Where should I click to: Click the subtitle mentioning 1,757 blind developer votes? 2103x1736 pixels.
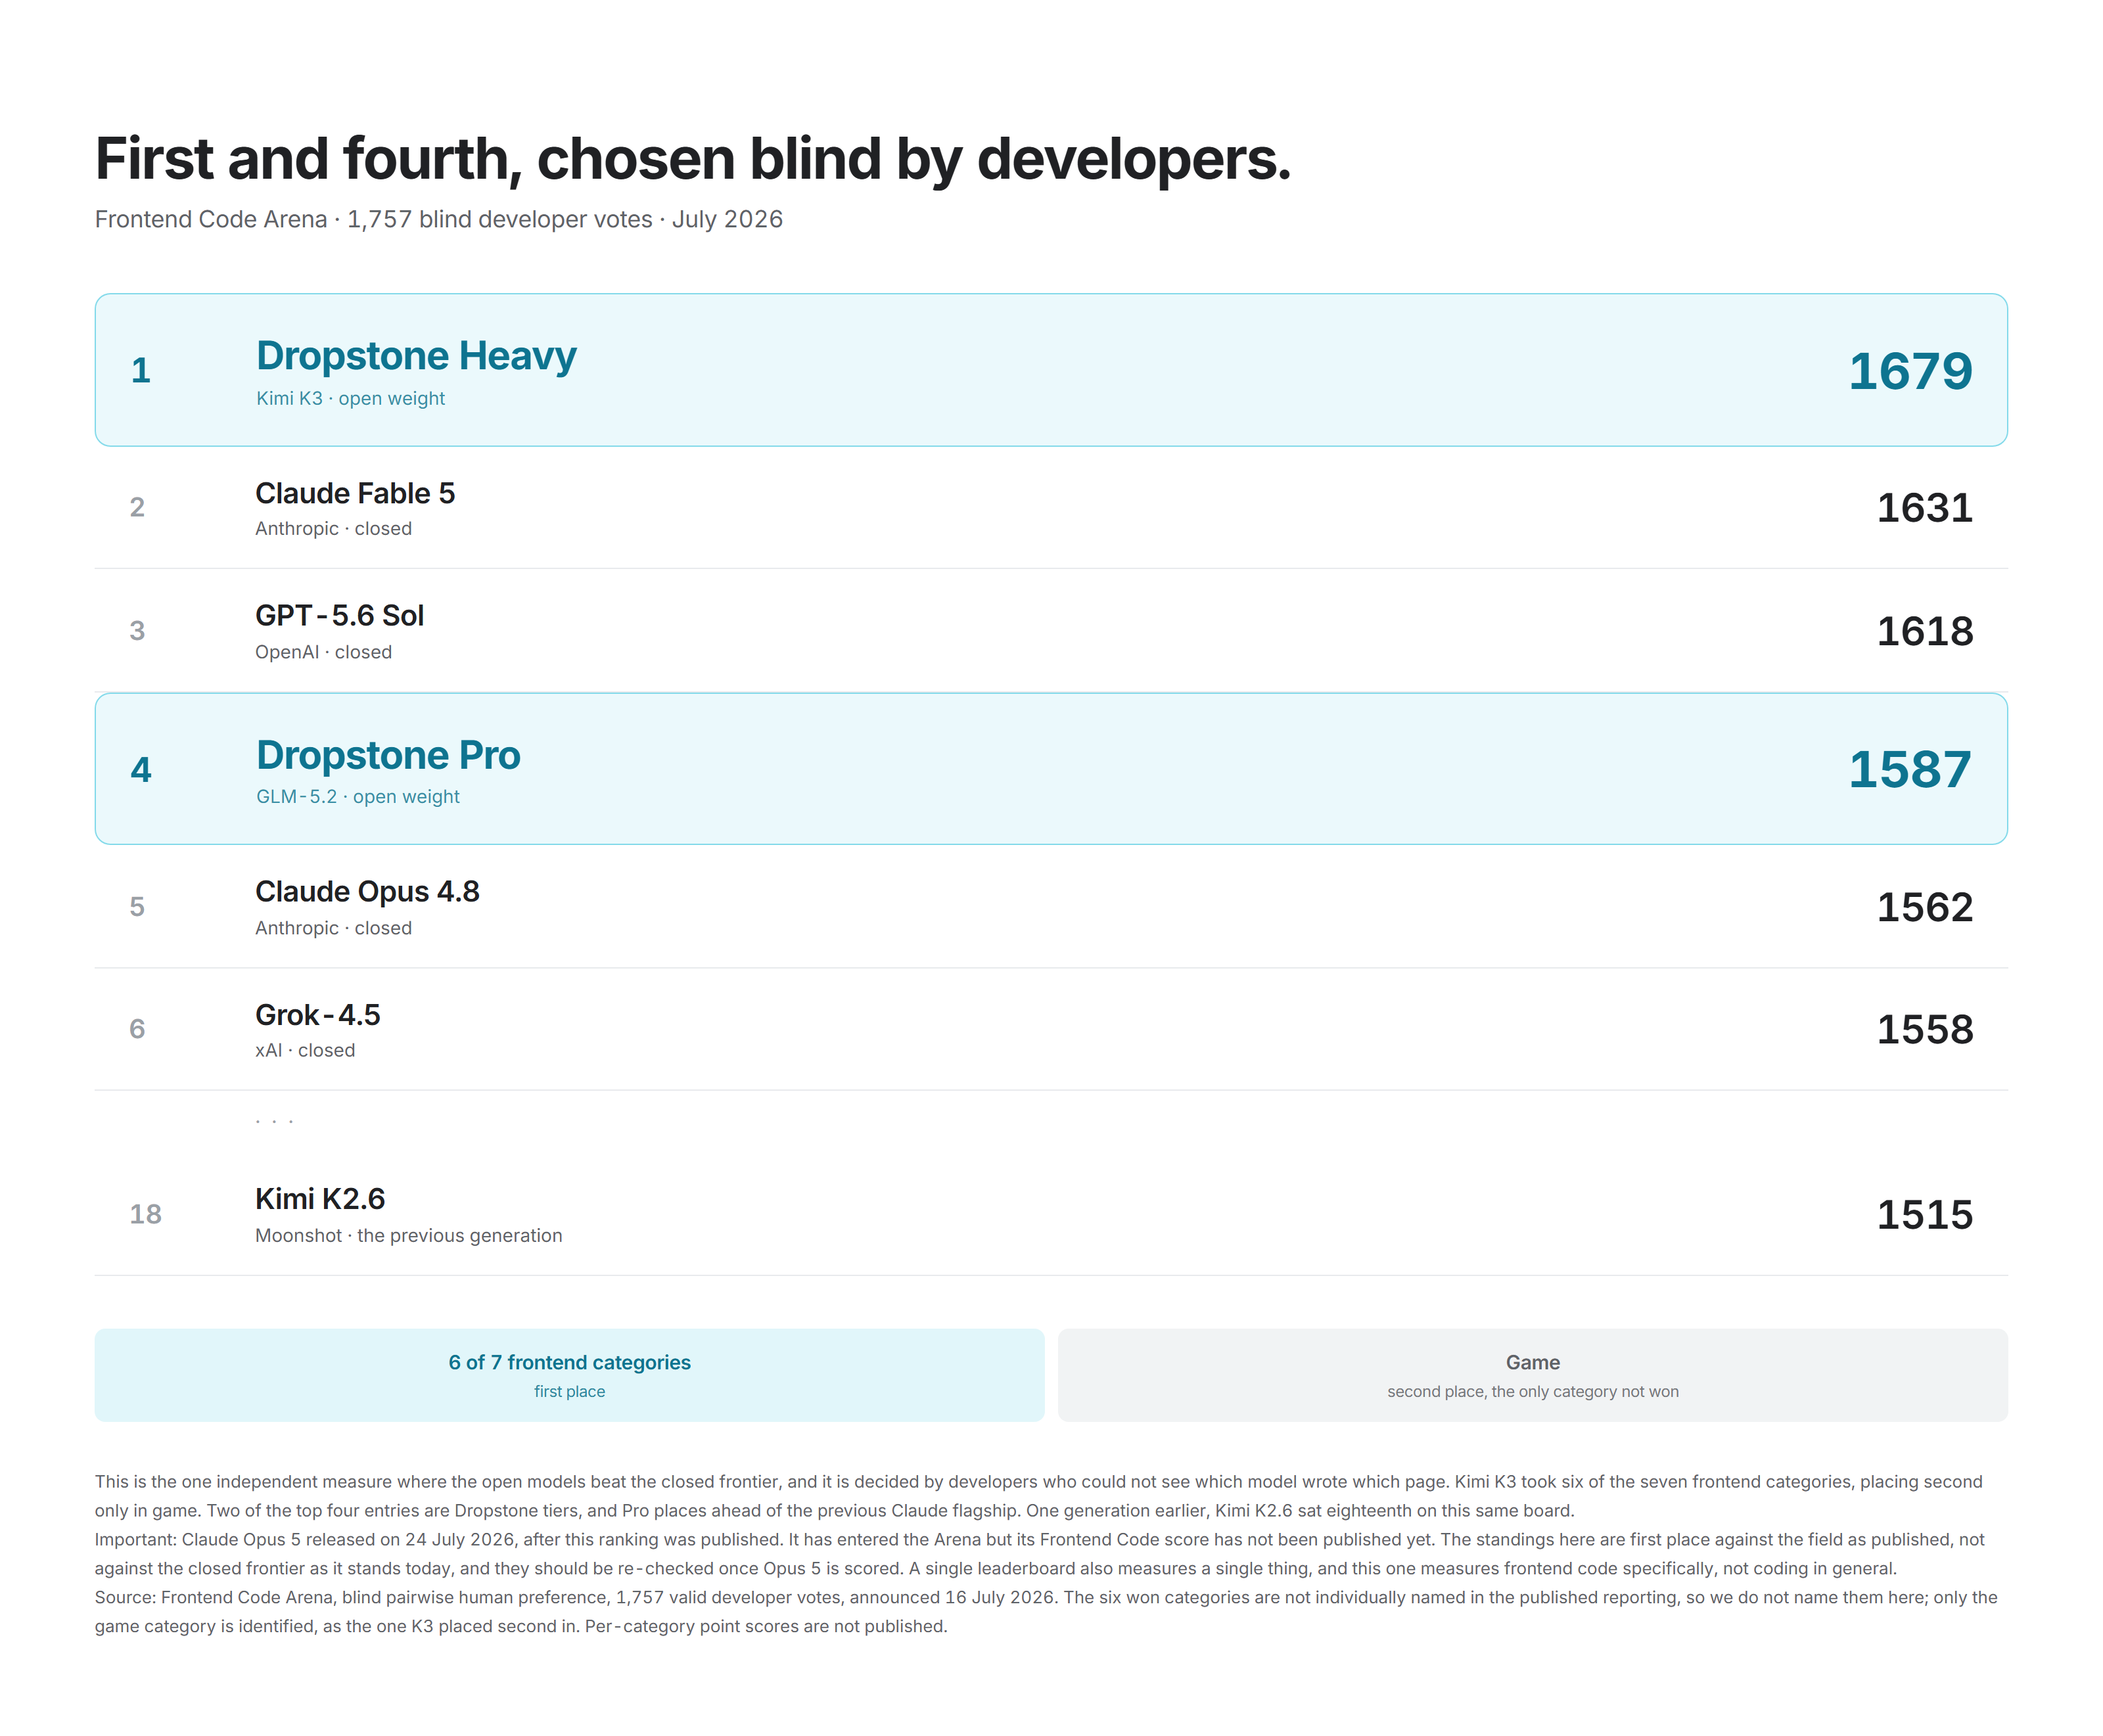coord(438,219)
